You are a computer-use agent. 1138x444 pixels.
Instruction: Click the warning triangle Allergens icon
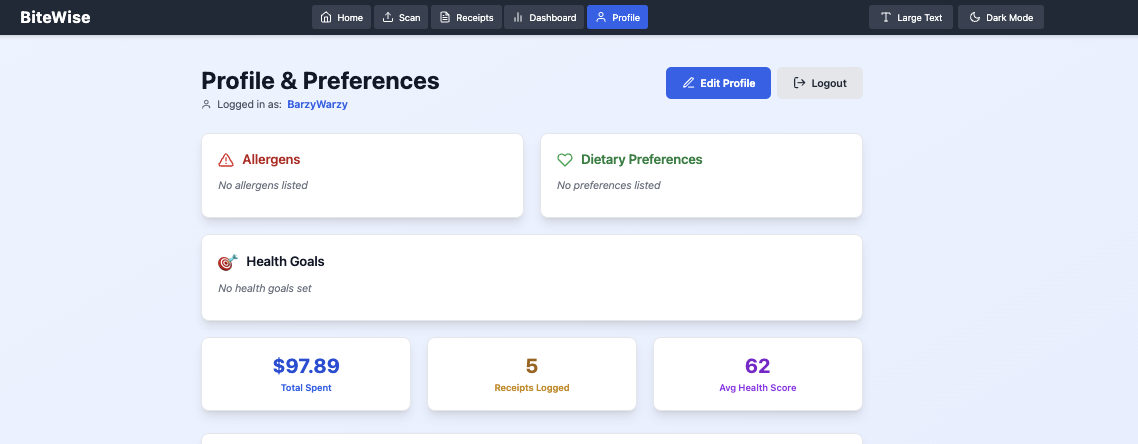(x=226, y=160)
